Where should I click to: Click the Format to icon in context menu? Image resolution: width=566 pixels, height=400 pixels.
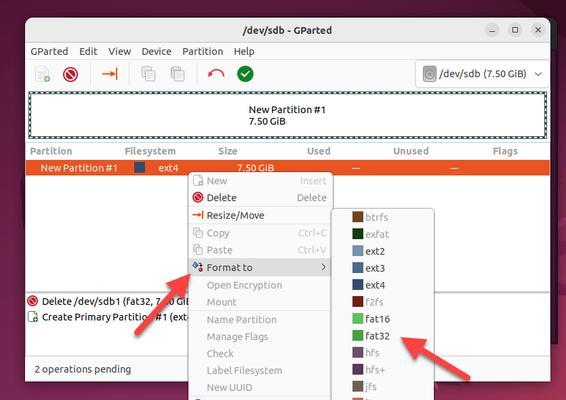click(x=197, y=267)
